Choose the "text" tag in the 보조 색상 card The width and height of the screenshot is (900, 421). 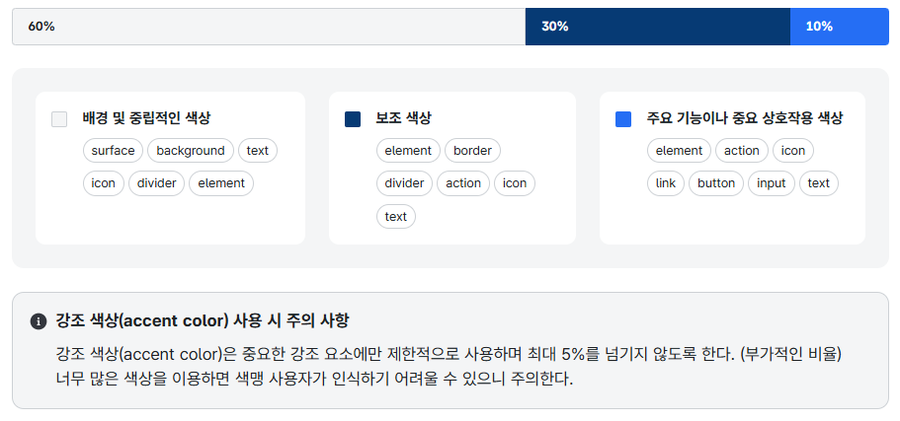coord(396,216)
